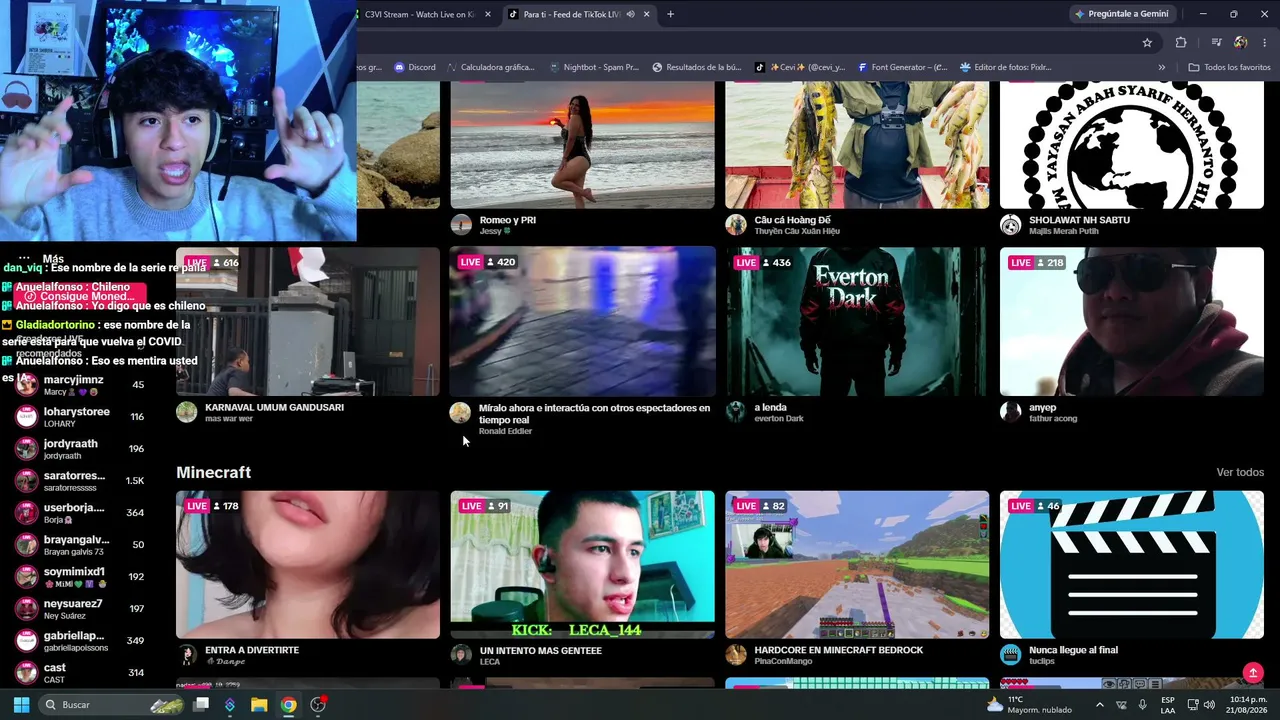Open gabriellapoissons live from the sidebar
This screenshot has width=1280, height=720.
[80, 641]
